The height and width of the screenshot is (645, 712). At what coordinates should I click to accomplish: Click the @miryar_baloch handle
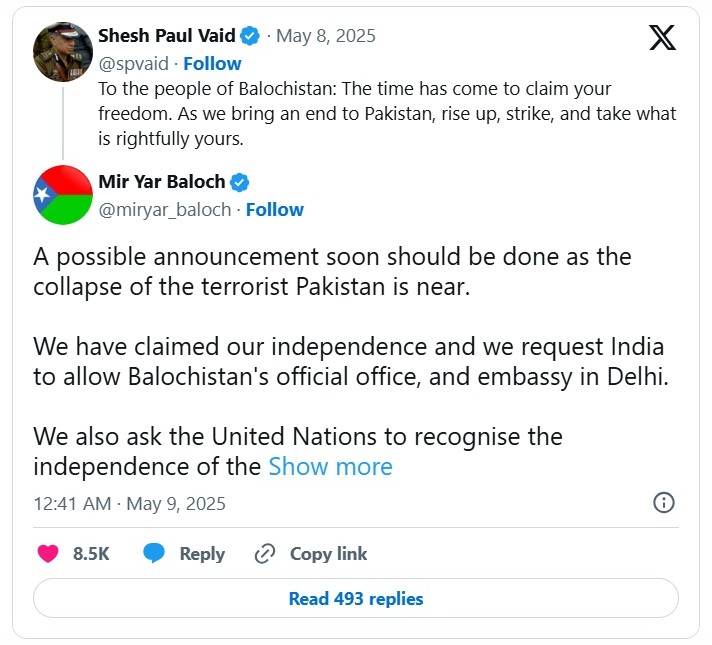pos(165,210)
